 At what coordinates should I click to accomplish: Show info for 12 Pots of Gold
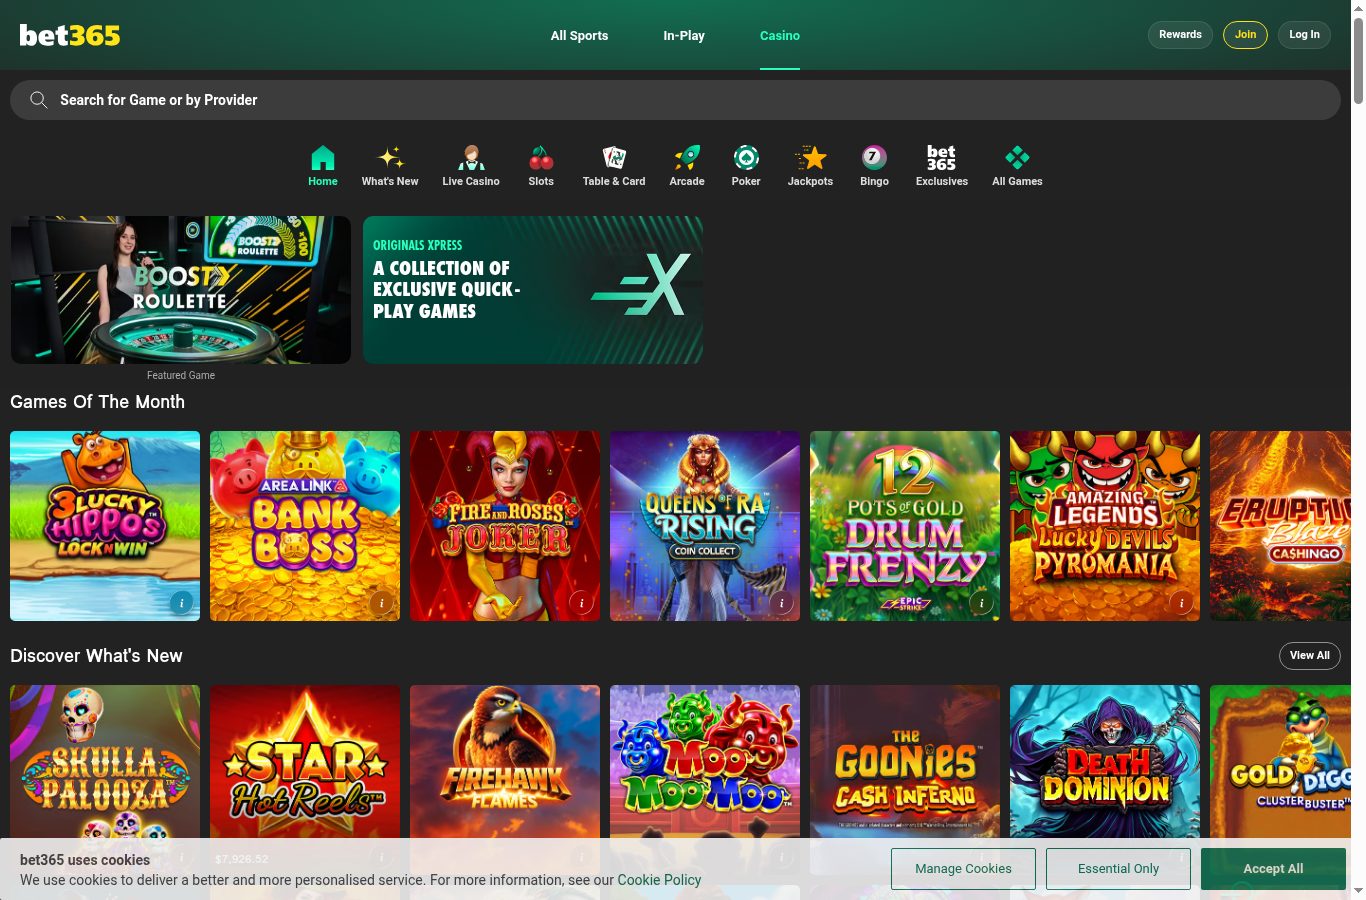click(x=981, y=603)
